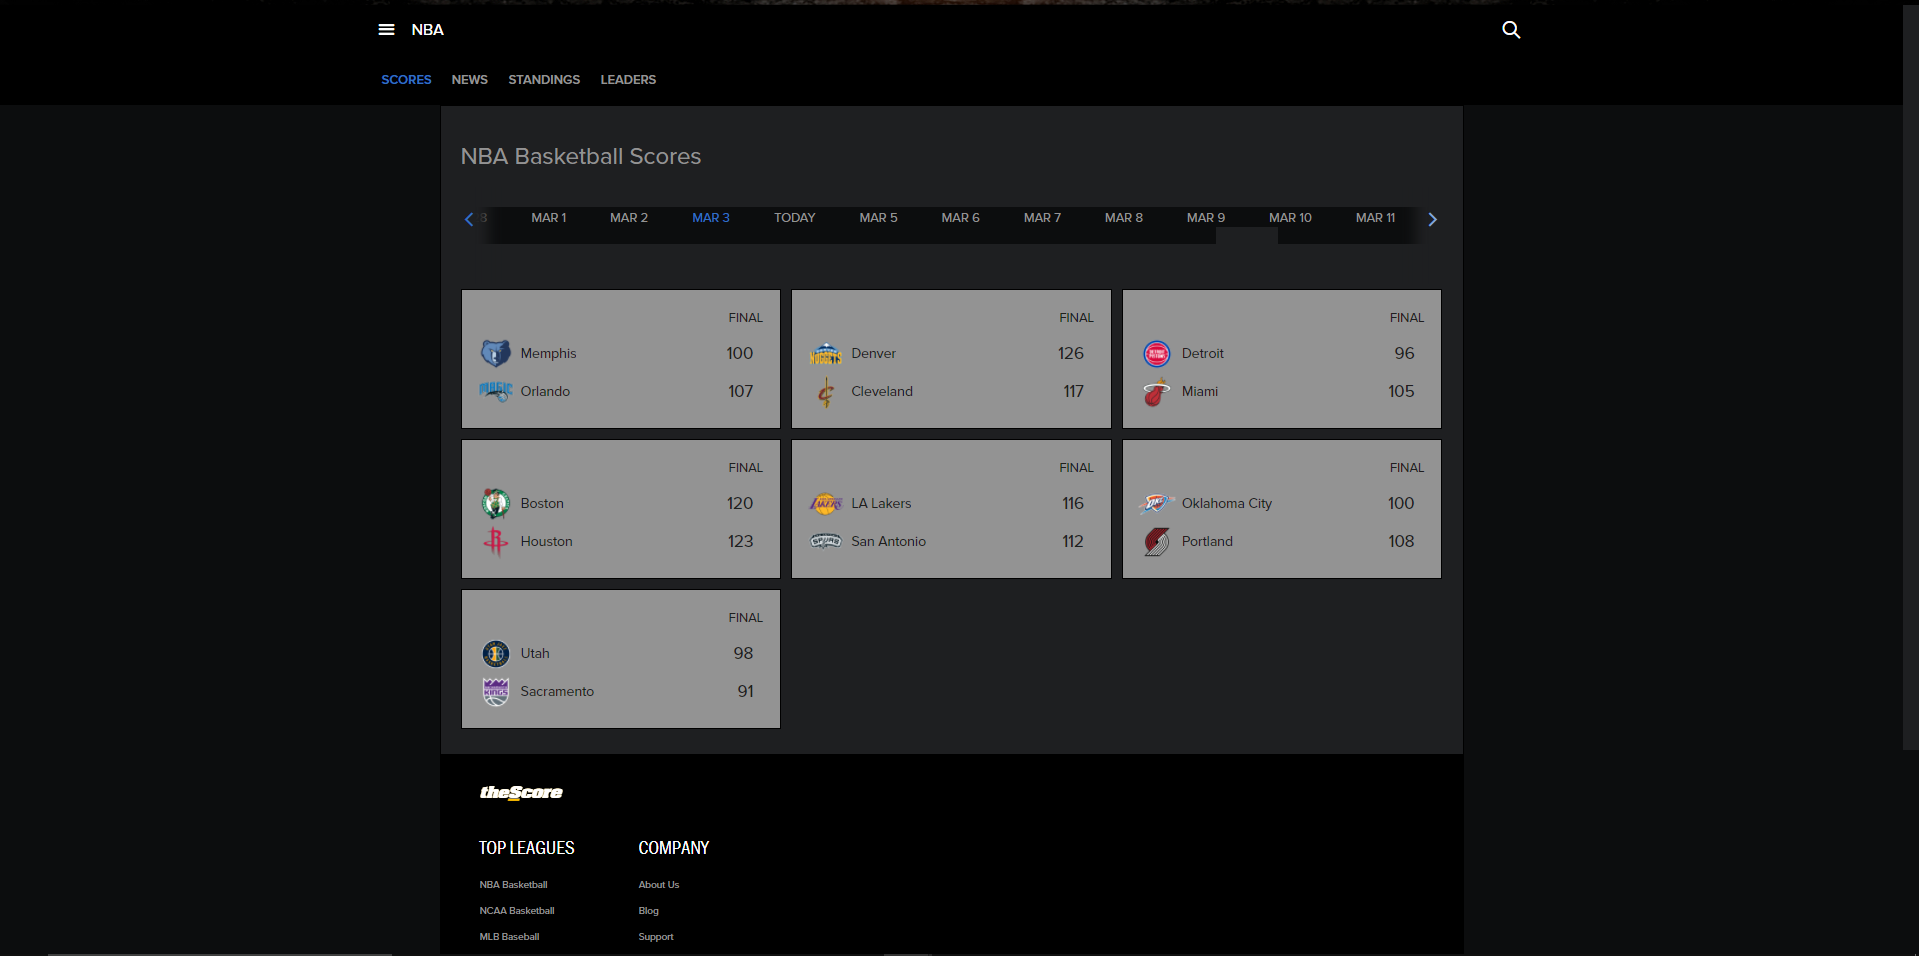Screen dimensions: 1919x956
Task: Click FINAL status on Lakers-San Antonio card
Action: pyautogui.click(x=1076, y=468)
